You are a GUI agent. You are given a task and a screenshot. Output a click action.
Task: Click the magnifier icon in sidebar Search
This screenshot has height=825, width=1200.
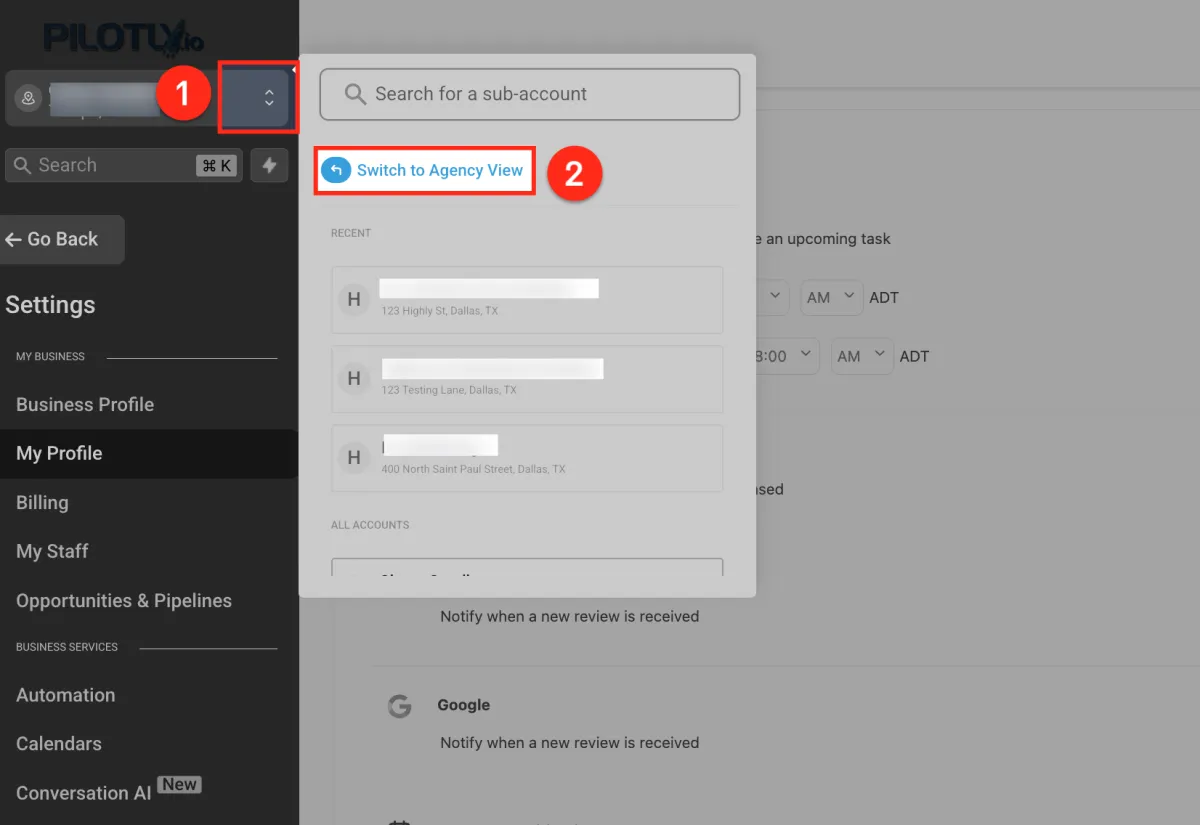22,166
